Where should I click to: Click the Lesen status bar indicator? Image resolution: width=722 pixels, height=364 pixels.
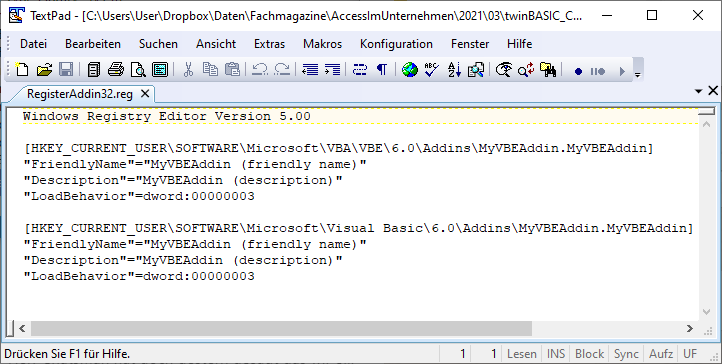tap(522, 354)
